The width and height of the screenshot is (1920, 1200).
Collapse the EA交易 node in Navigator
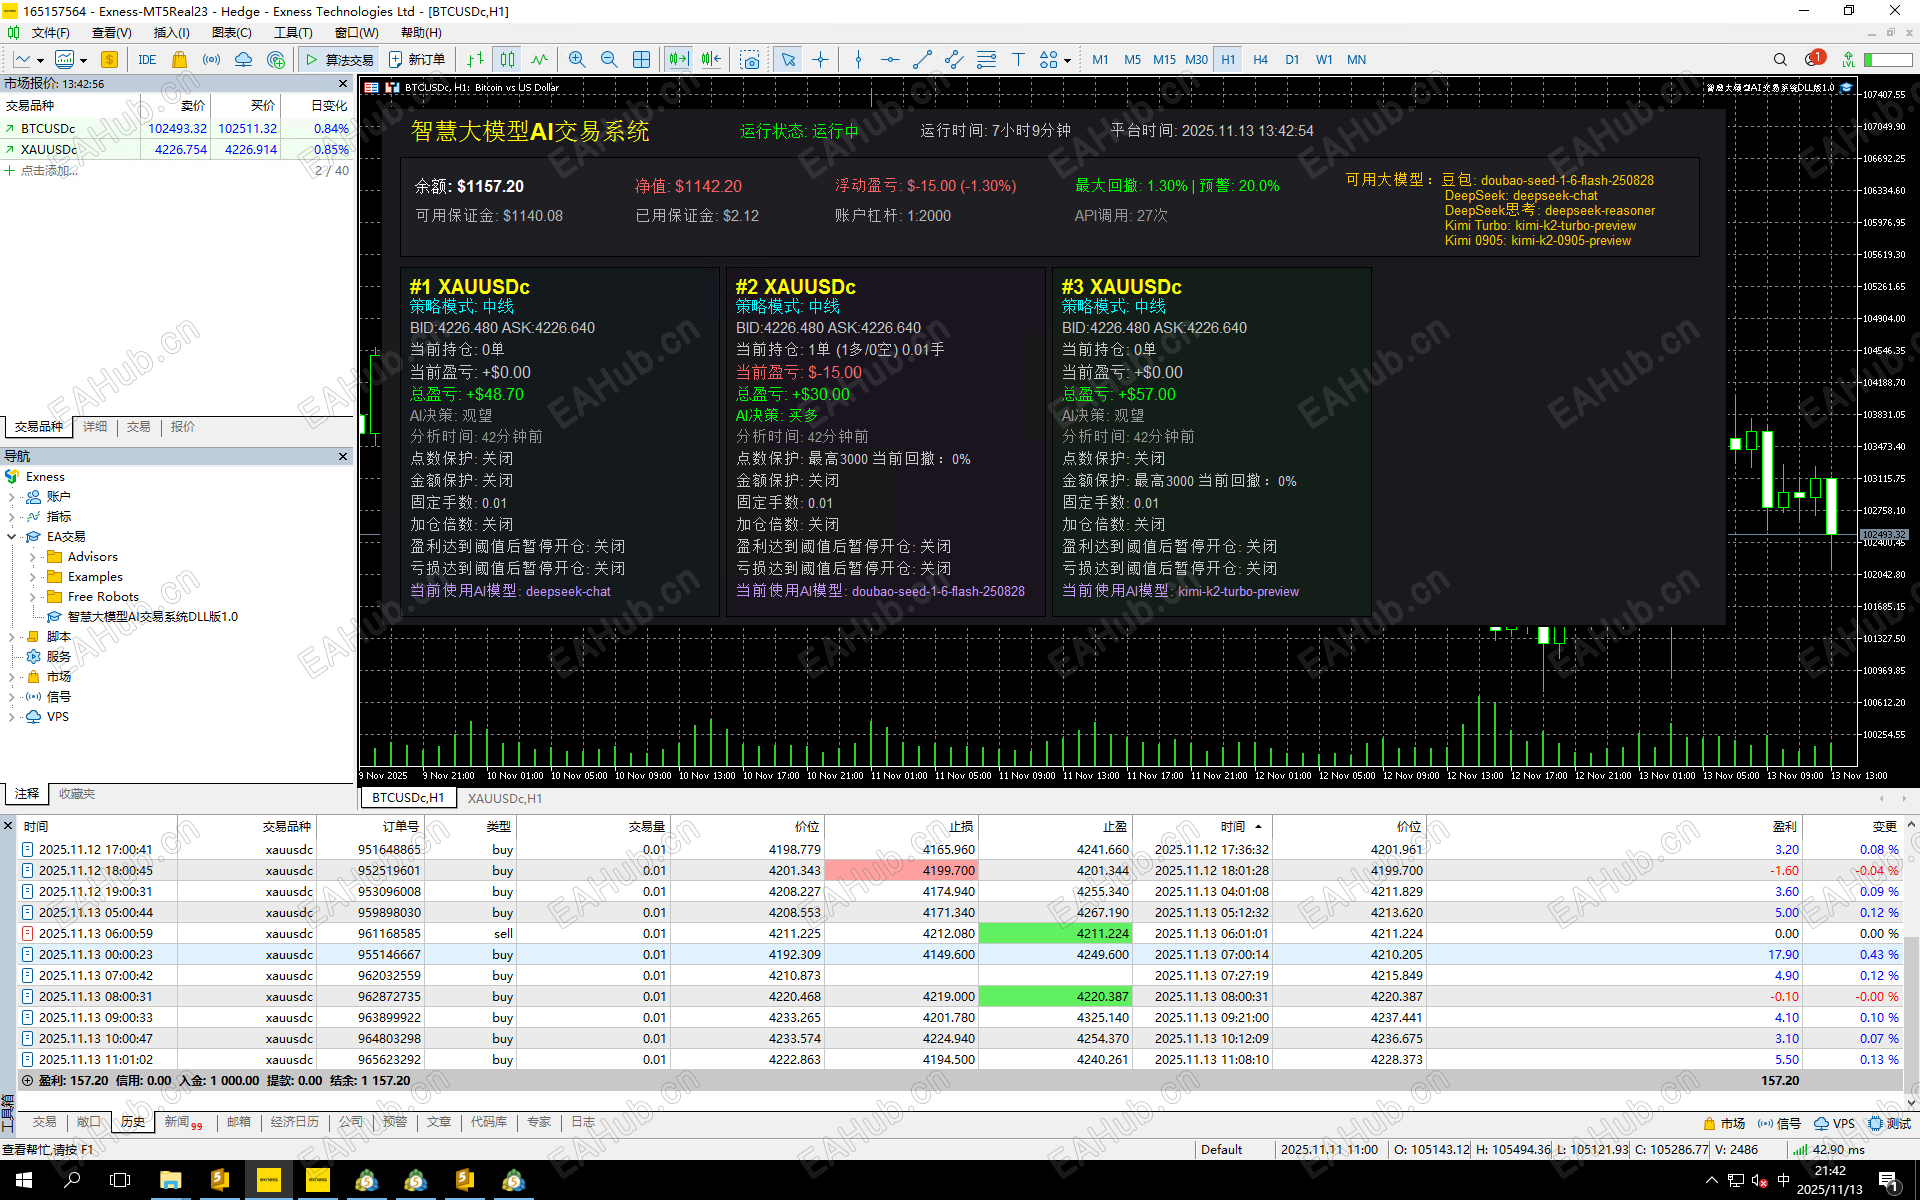coord(12,536)
